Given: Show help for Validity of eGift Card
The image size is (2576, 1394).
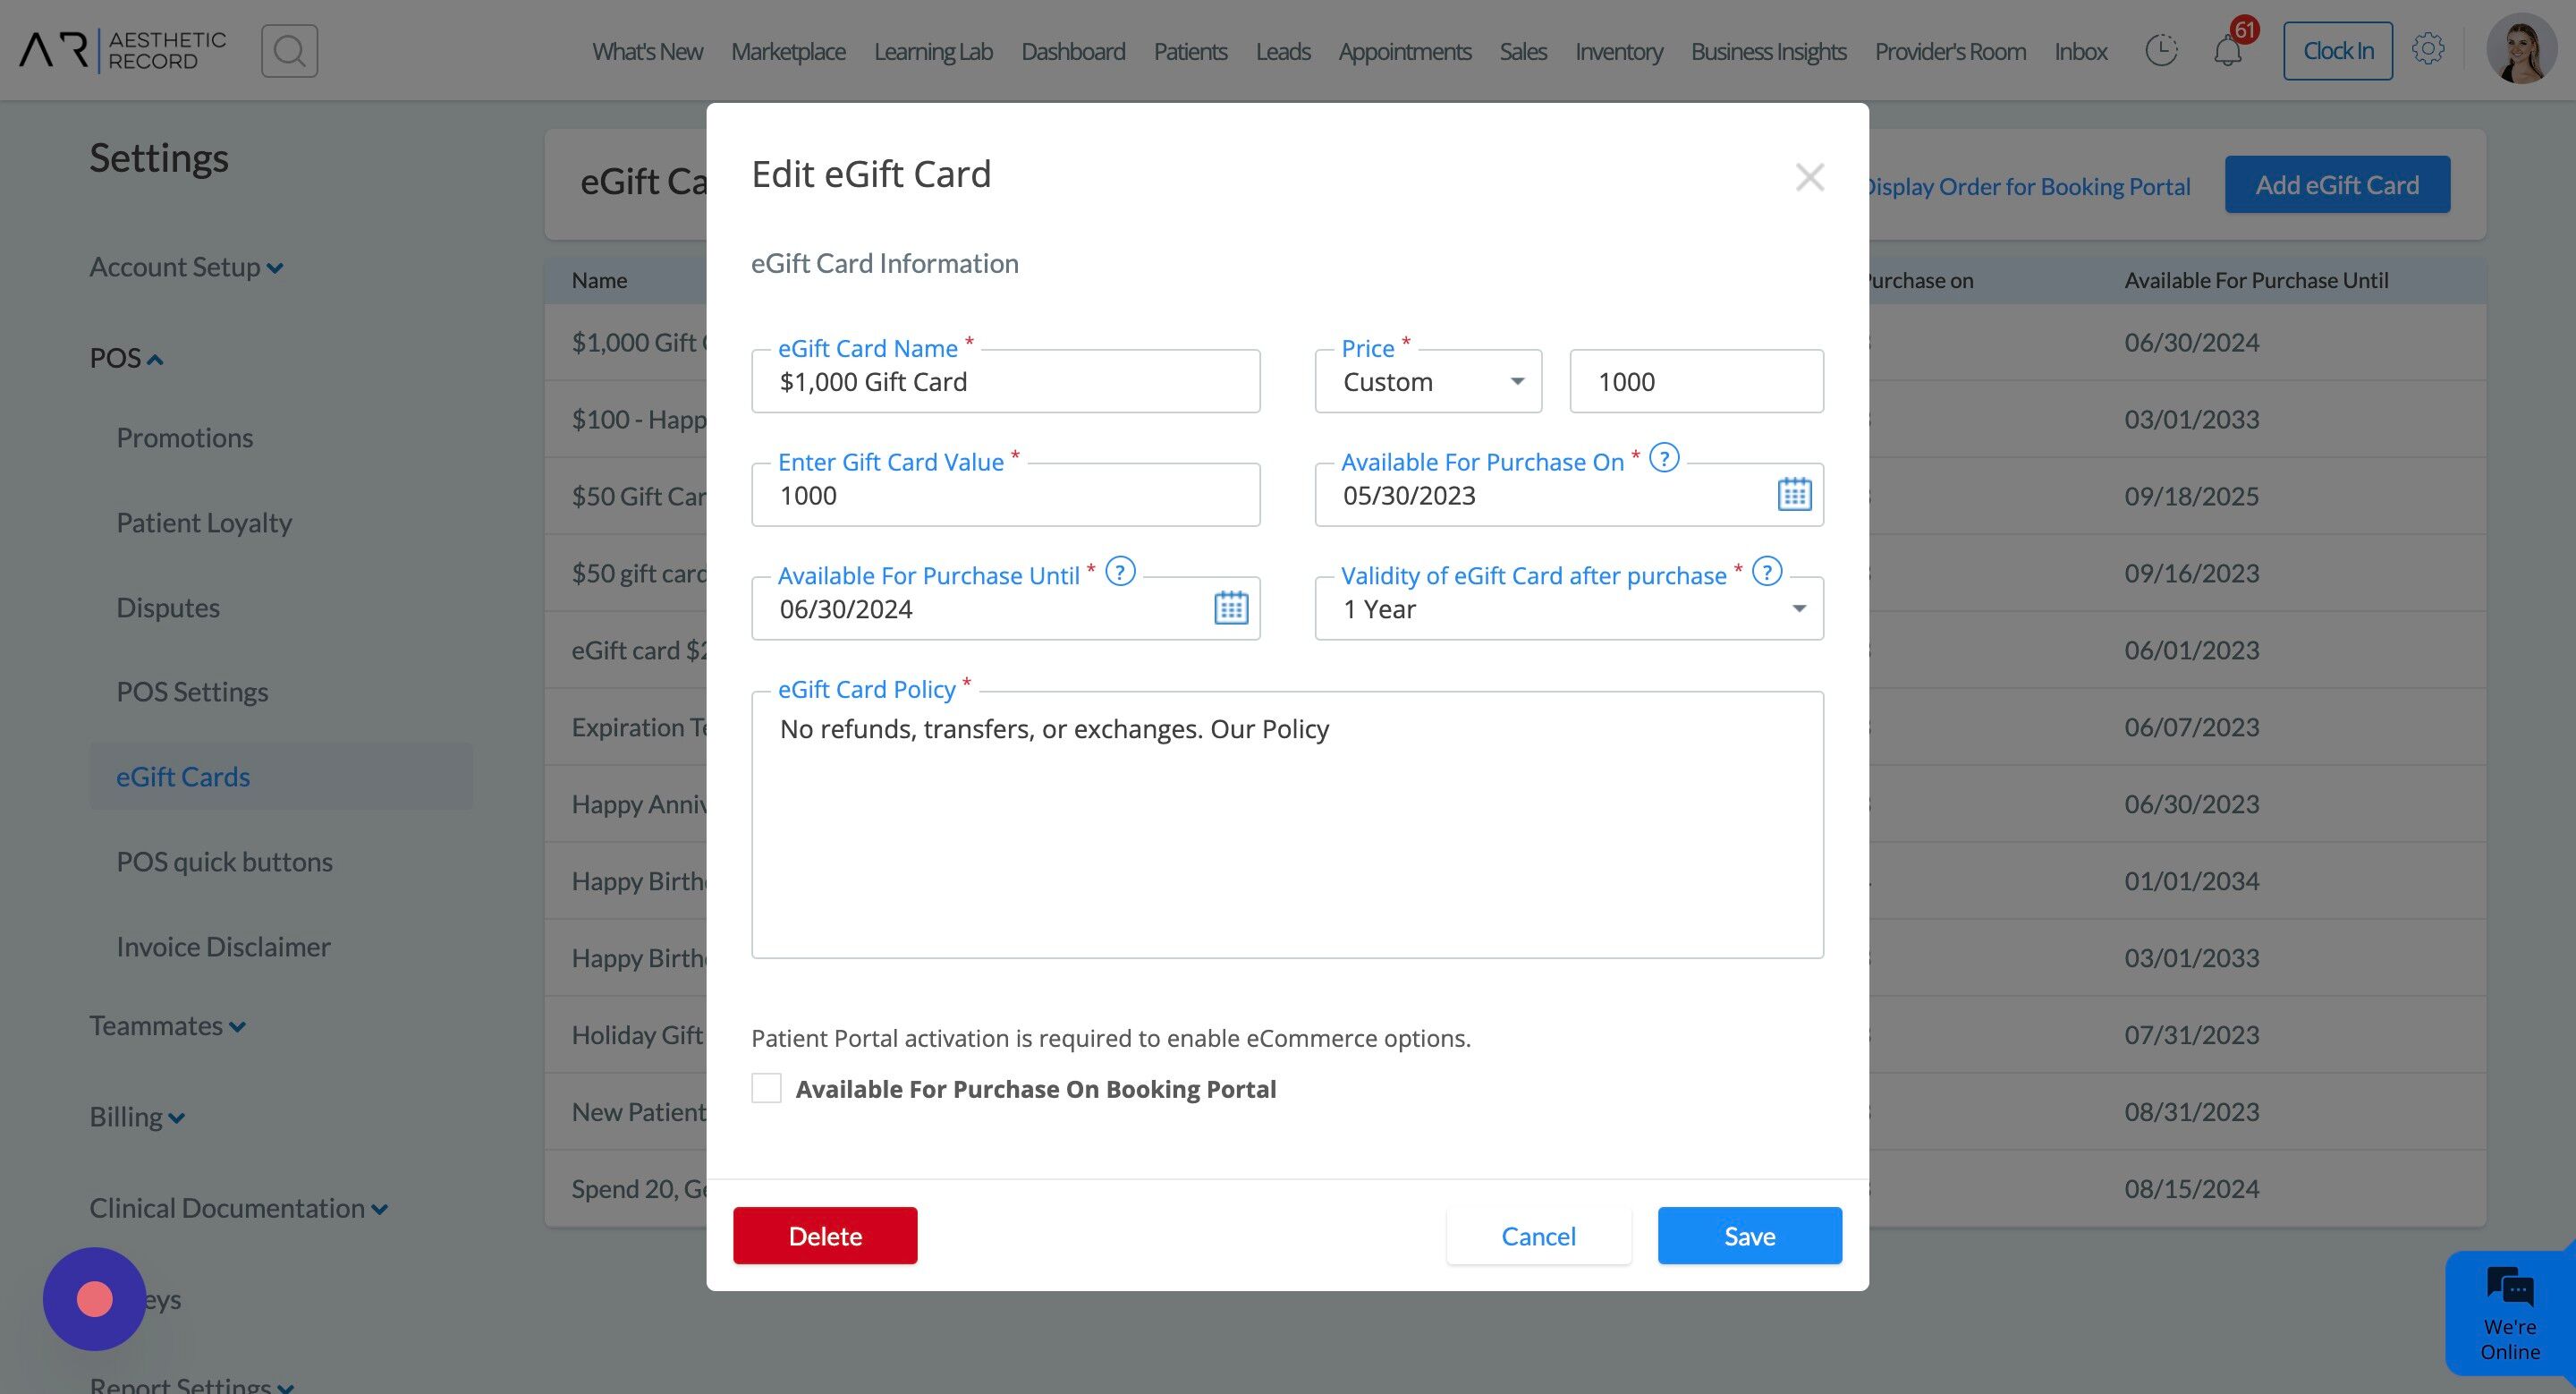Looking at the screenshot, I should pyautogui.click(x=1767, y=572).
